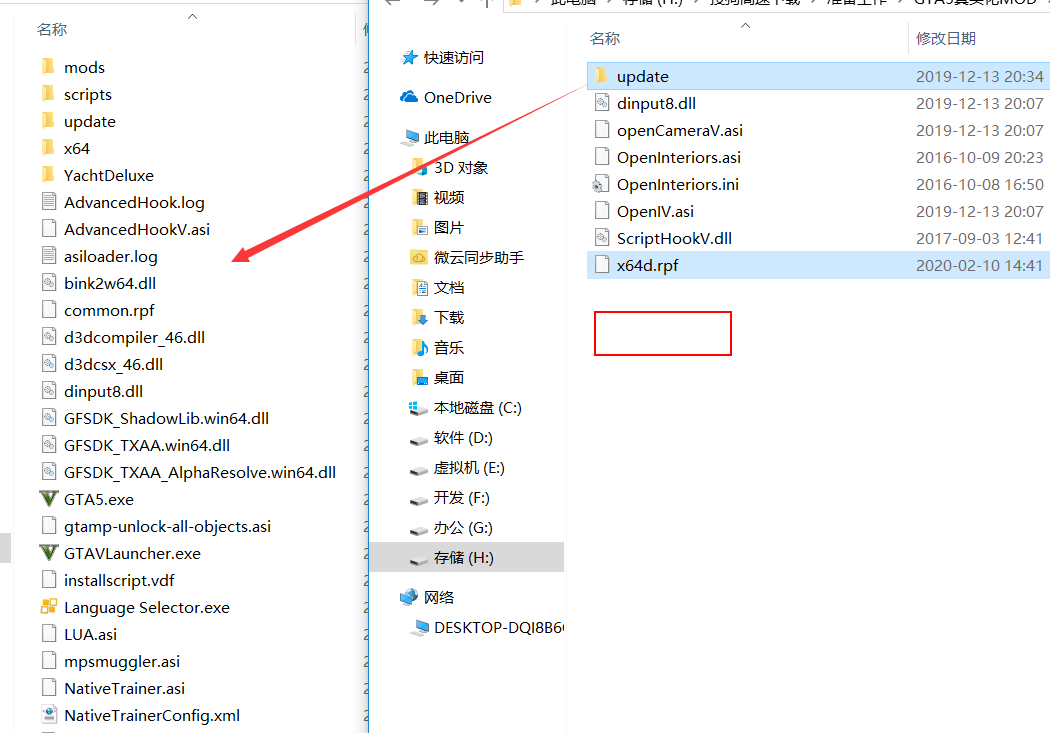The height and width of the screenshot is (733, 1050).
Task: Select d3dcsx_46.dll file
Action: point(113,363)
